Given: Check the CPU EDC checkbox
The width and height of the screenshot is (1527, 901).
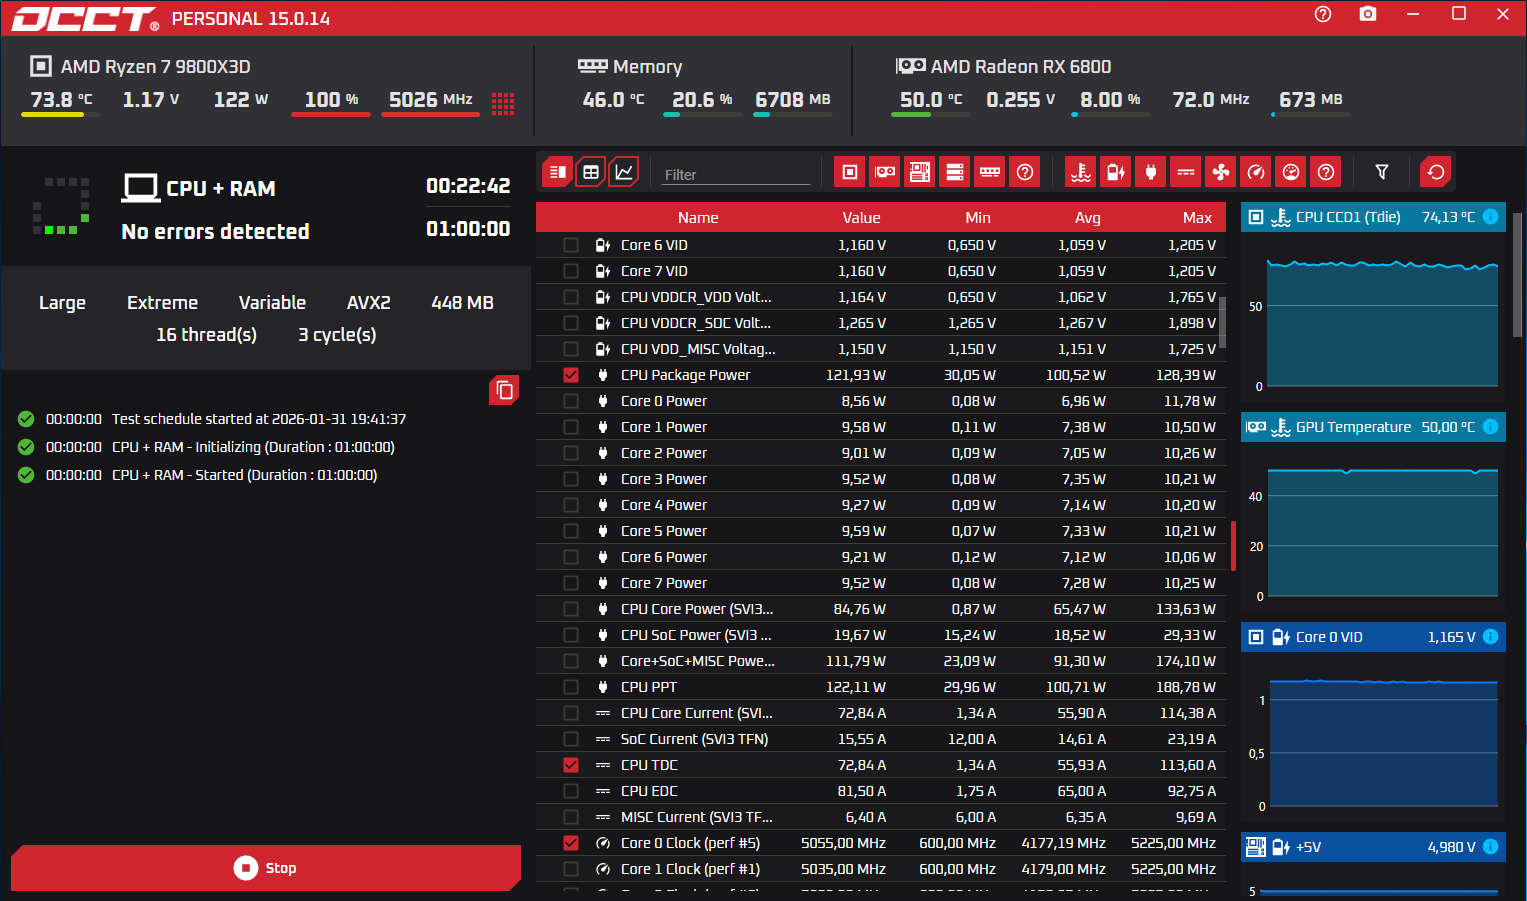Looking at the screenshot, I should pos(571,791).
